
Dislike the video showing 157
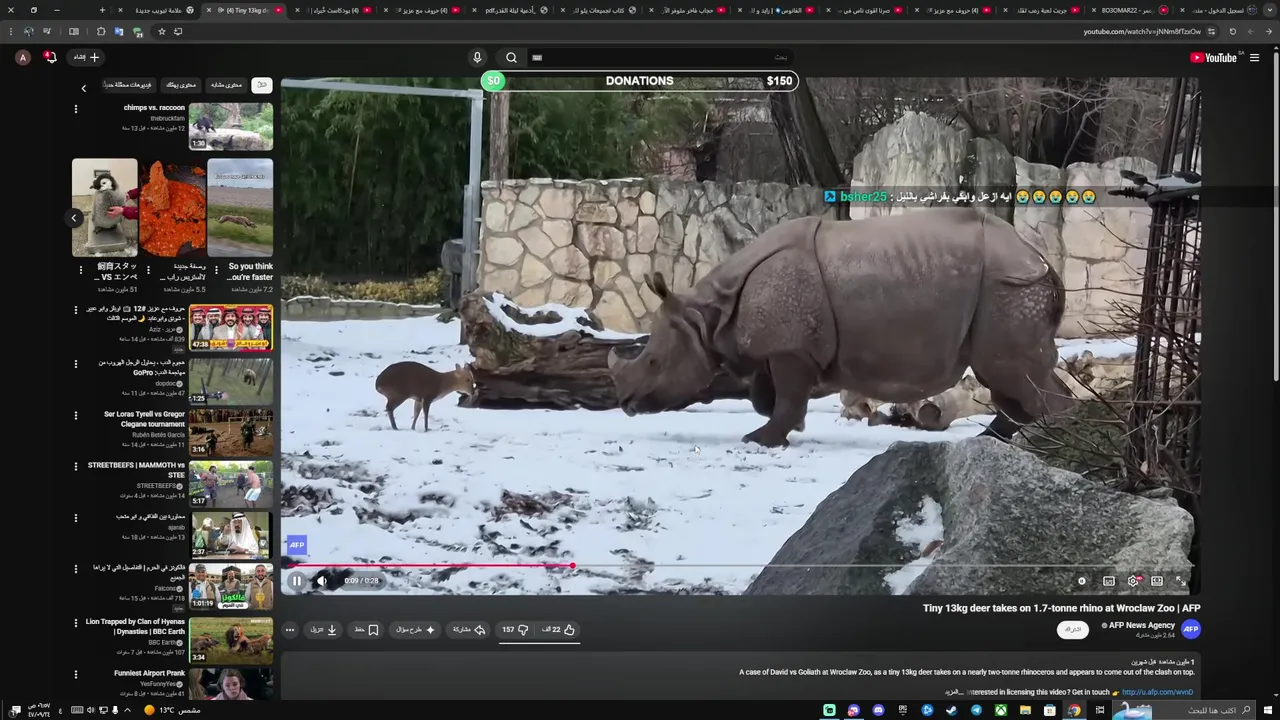tap(515, 630)
